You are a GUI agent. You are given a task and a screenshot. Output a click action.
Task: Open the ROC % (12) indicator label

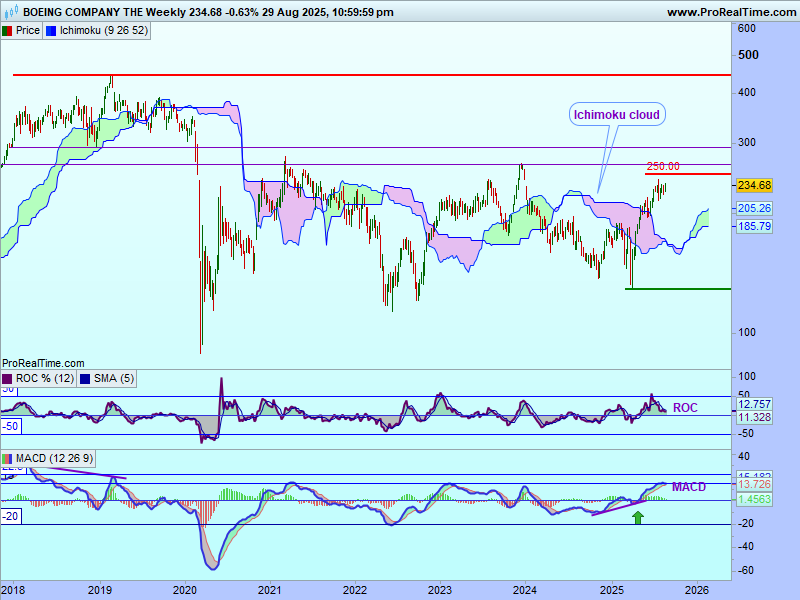click(x=45, y=379)
